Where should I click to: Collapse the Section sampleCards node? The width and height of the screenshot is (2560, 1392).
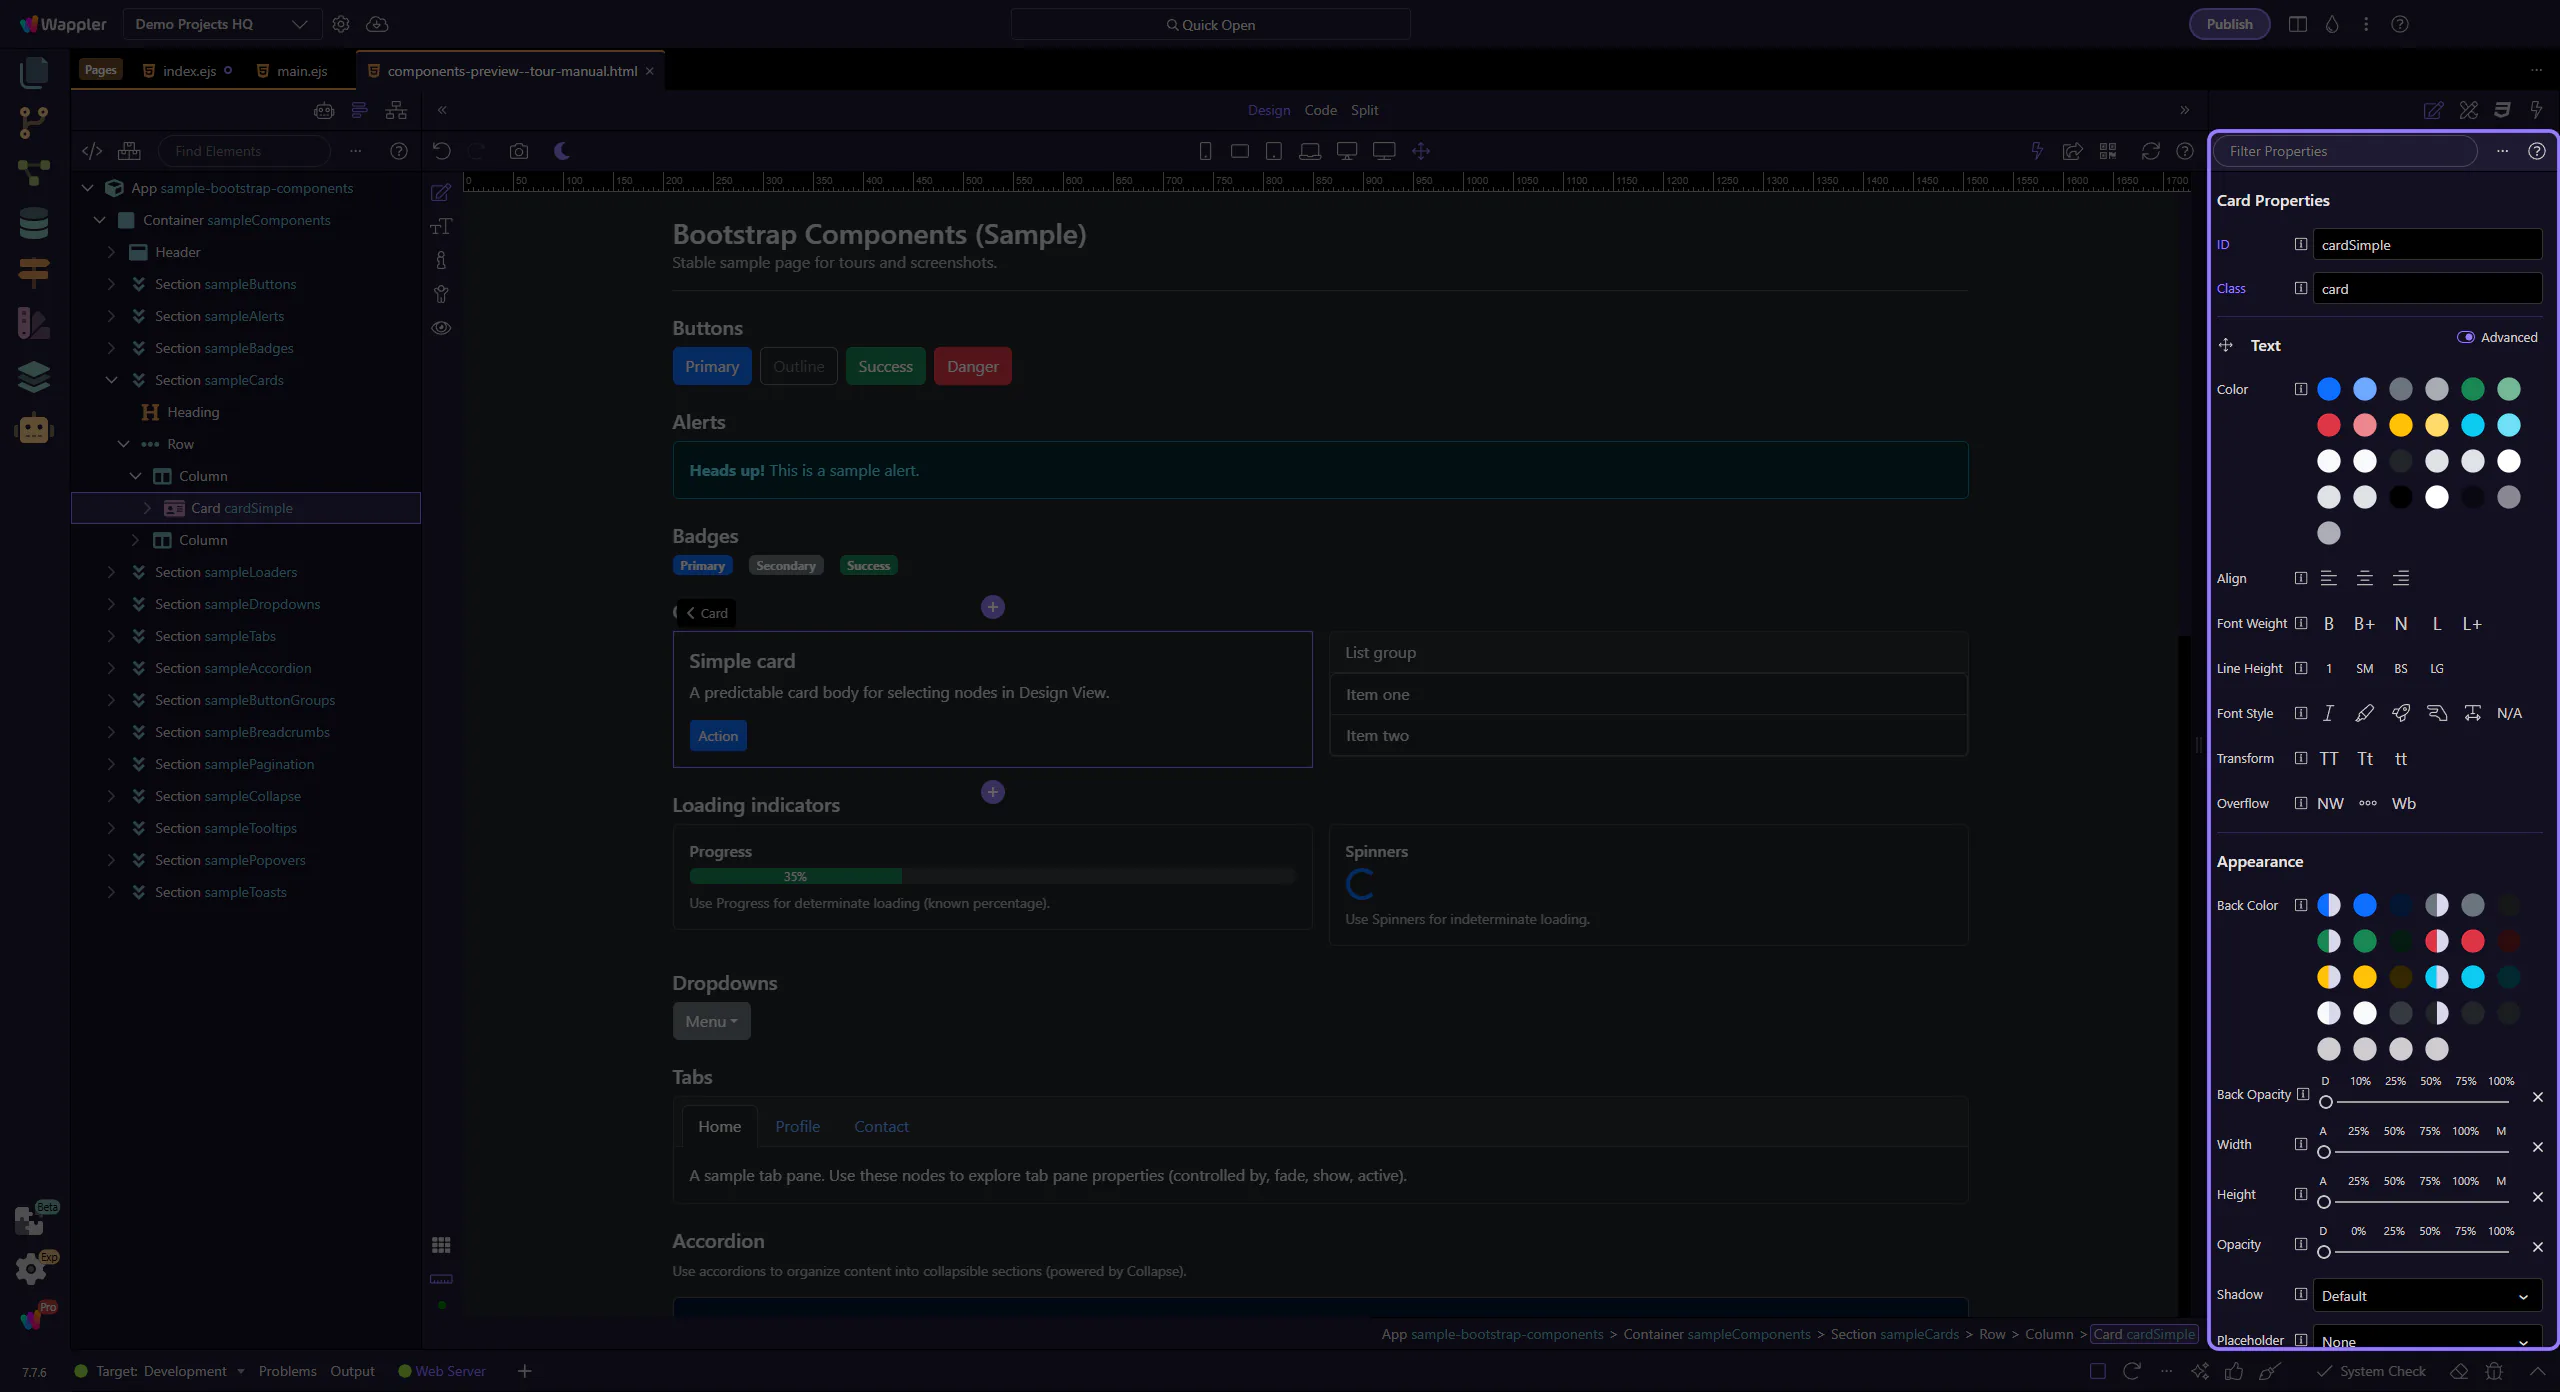click(x=111, y=380)
